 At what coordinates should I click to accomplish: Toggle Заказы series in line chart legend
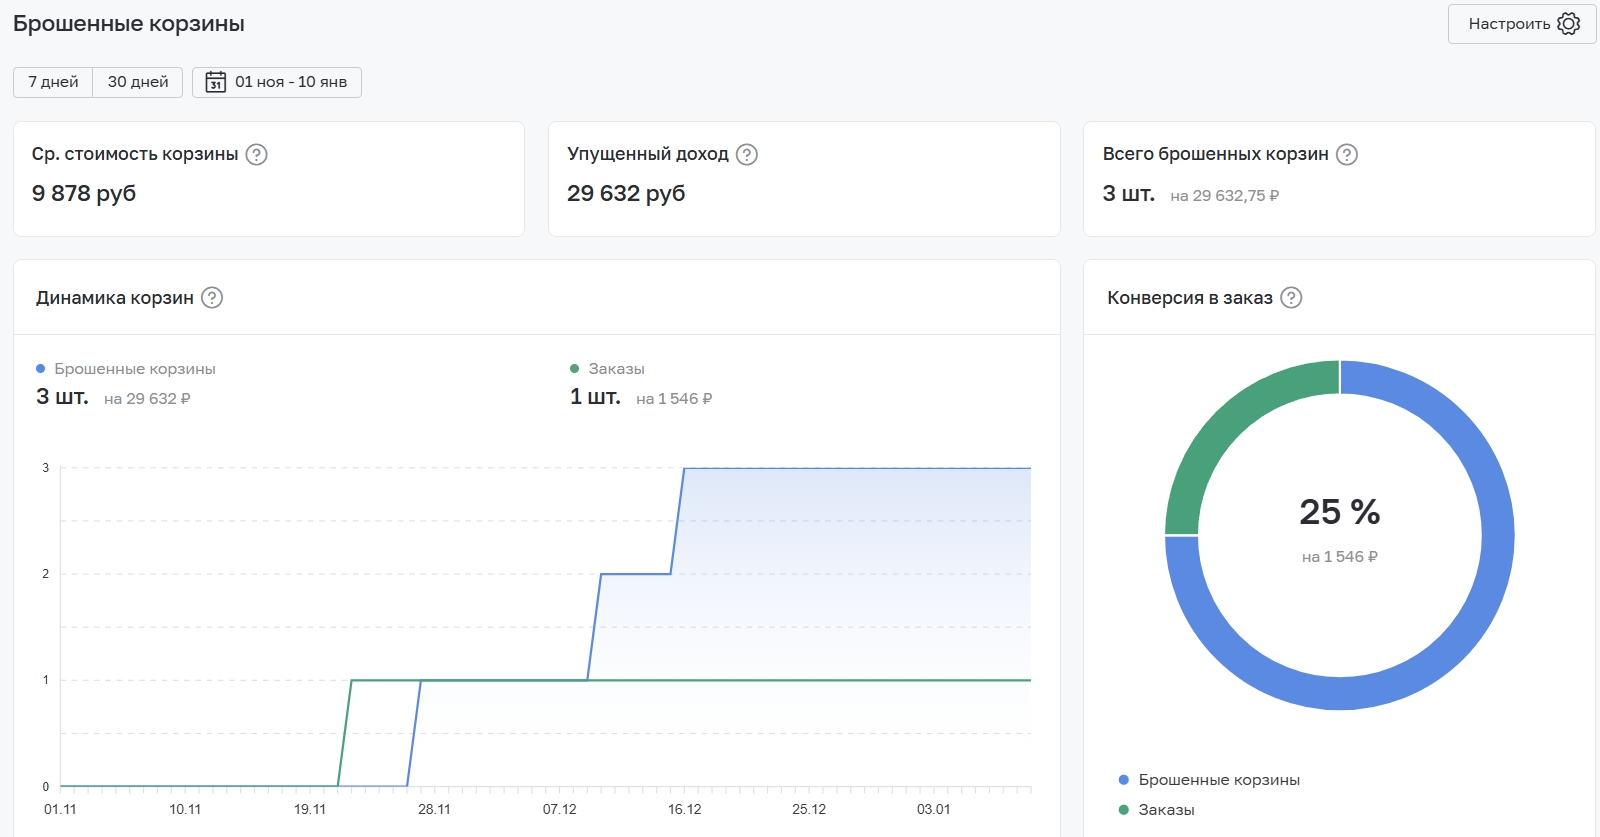[x=615, y=369]
